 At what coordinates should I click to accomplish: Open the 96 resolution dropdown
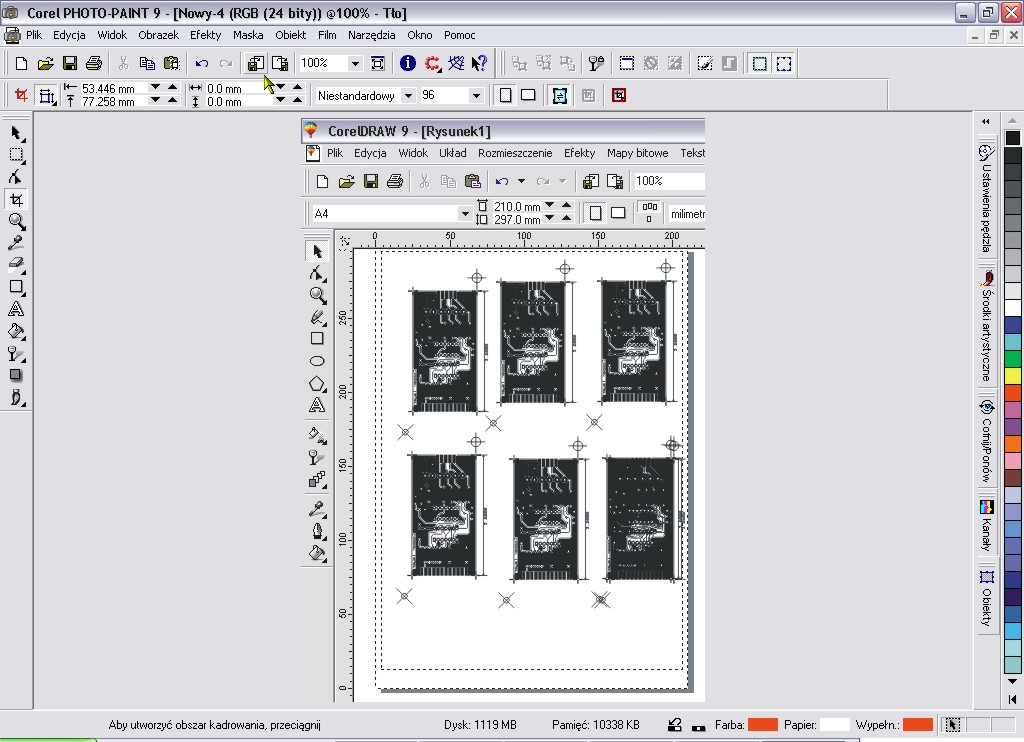[x=476, y=95]
